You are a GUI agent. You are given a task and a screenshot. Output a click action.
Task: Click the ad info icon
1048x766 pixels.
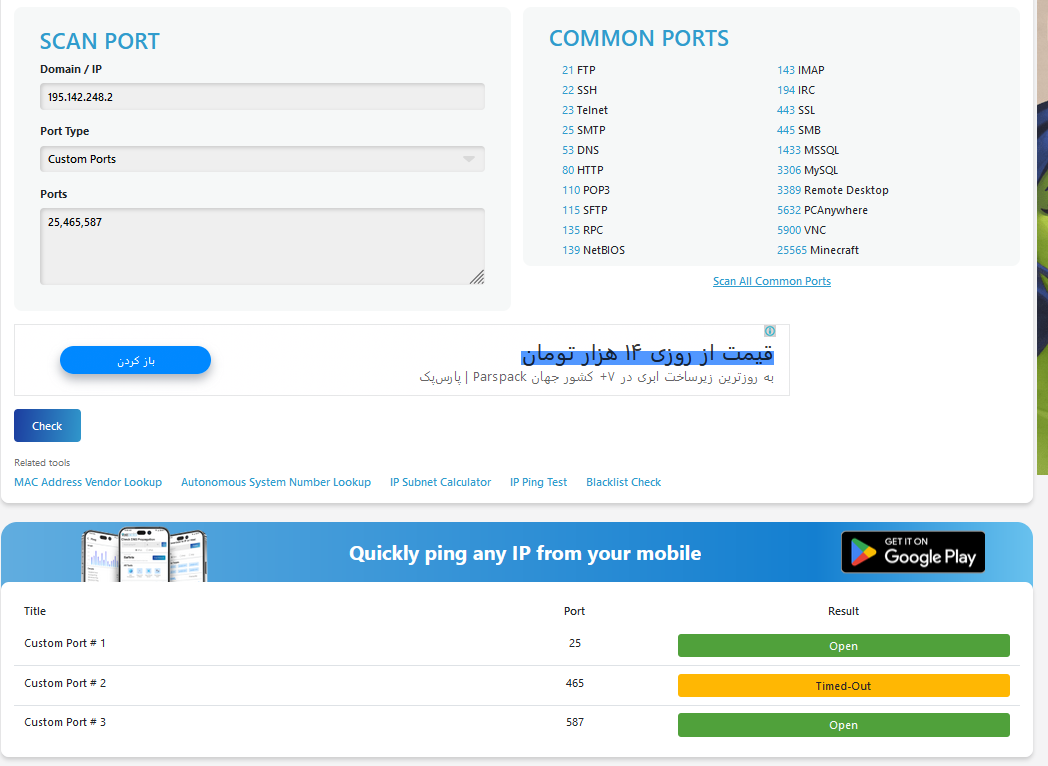point(770,331)
